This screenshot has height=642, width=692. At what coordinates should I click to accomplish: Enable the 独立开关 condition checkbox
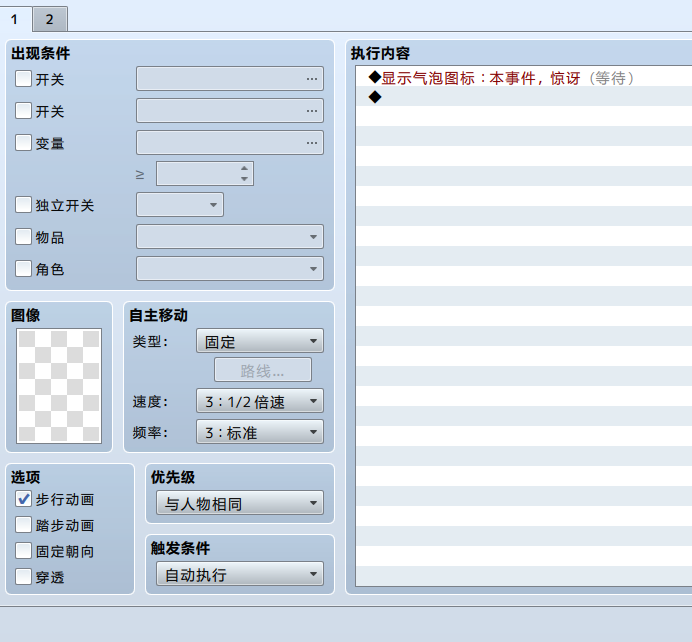(x=23, y=205)
